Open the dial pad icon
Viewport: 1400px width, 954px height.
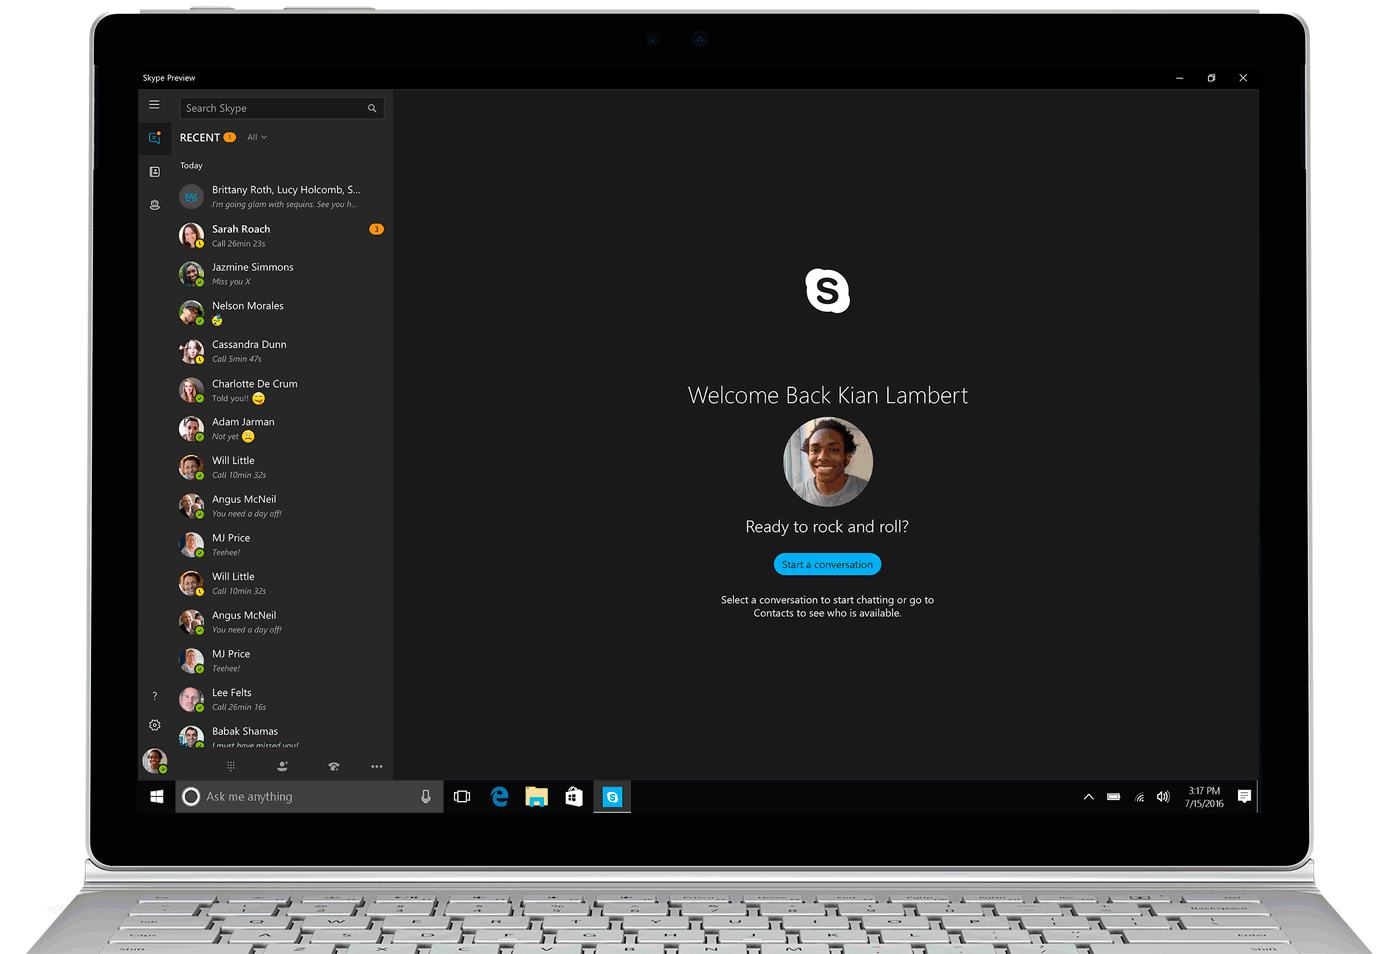(x=231, y=766)
